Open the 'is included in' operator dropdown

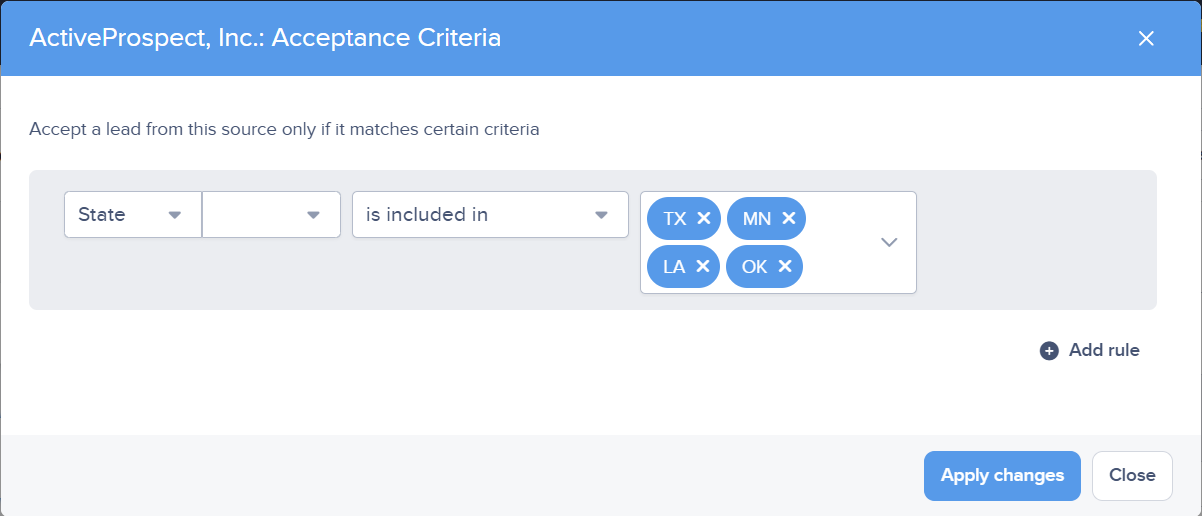tap(490, 215)
